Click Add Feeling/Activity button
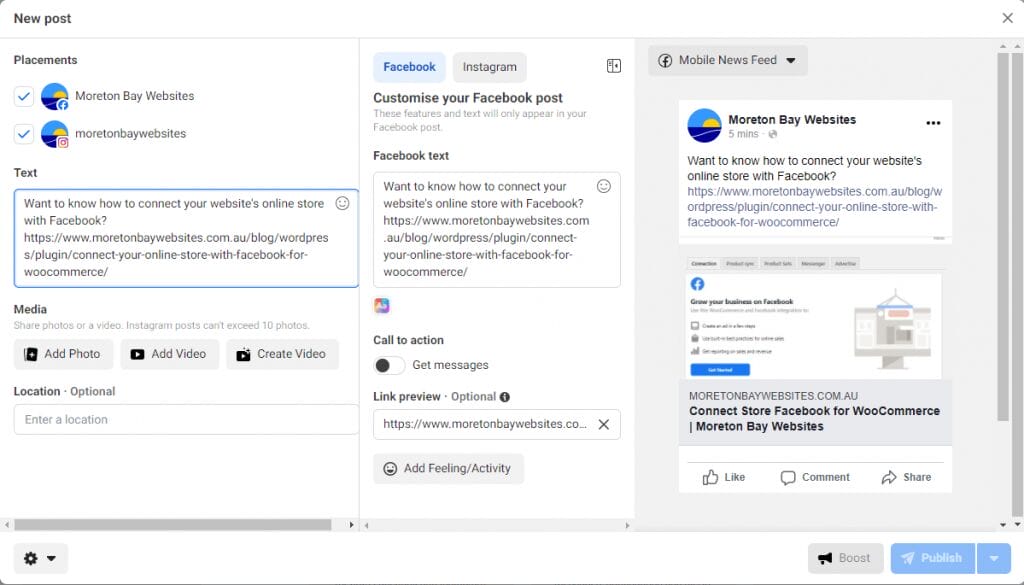 [449, 468]
